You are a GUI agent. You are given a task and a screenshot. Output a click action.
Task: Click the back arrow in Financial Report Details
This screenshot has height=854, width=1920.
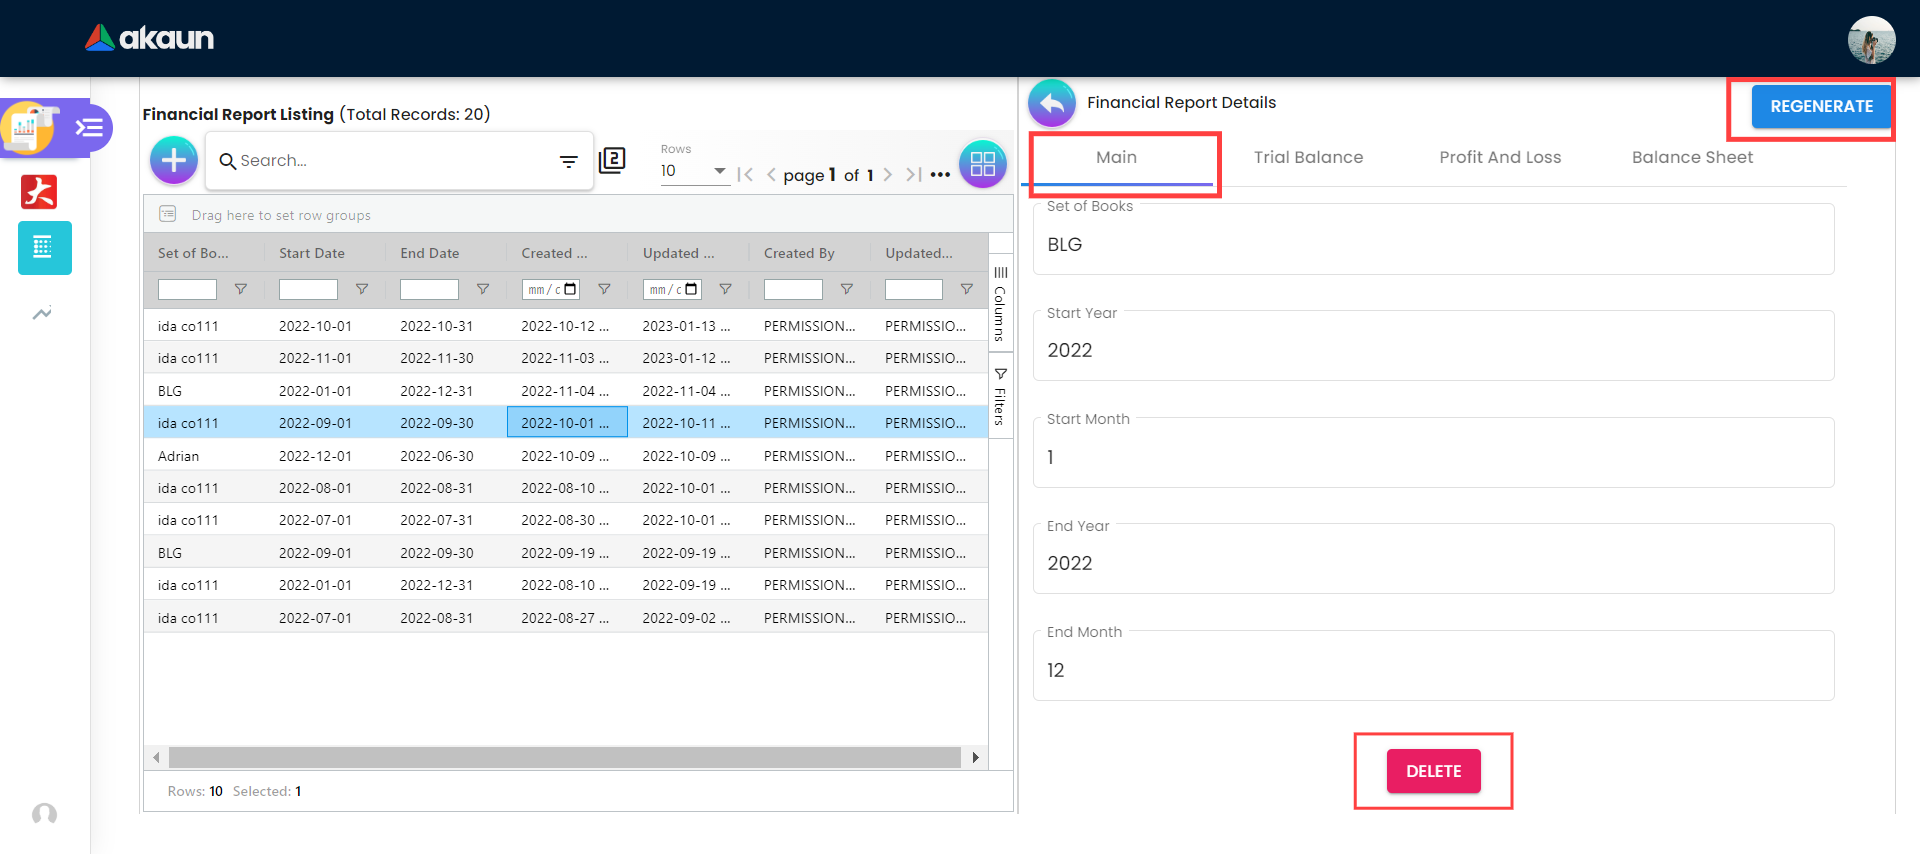point(1051,103)
